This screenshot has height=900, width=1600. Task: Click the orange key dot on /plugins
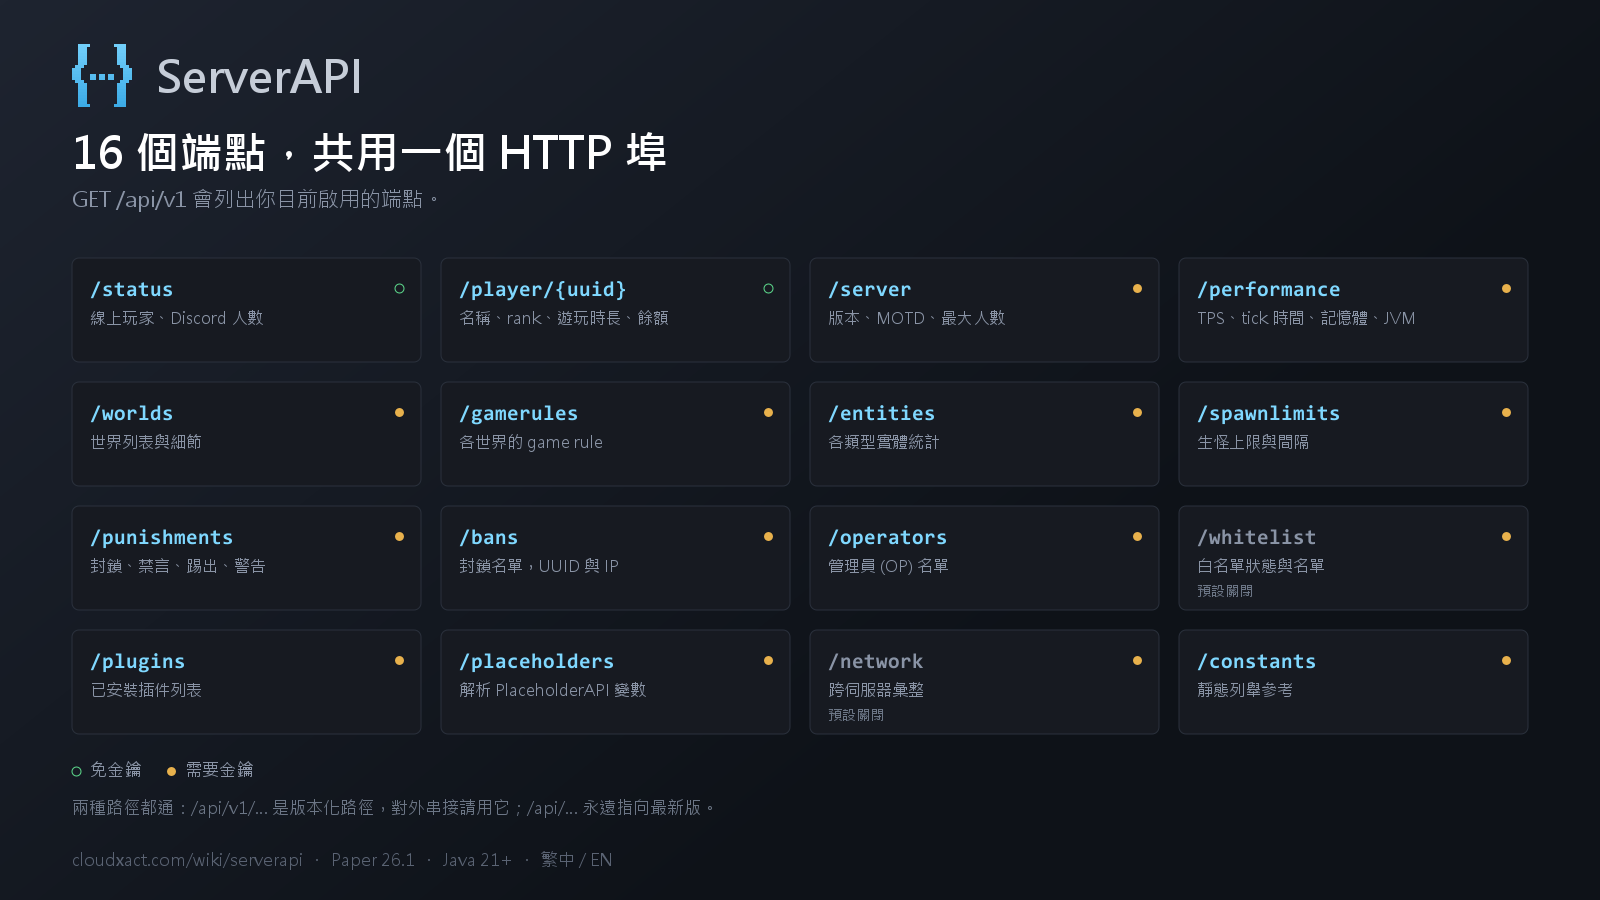(399, 661)
